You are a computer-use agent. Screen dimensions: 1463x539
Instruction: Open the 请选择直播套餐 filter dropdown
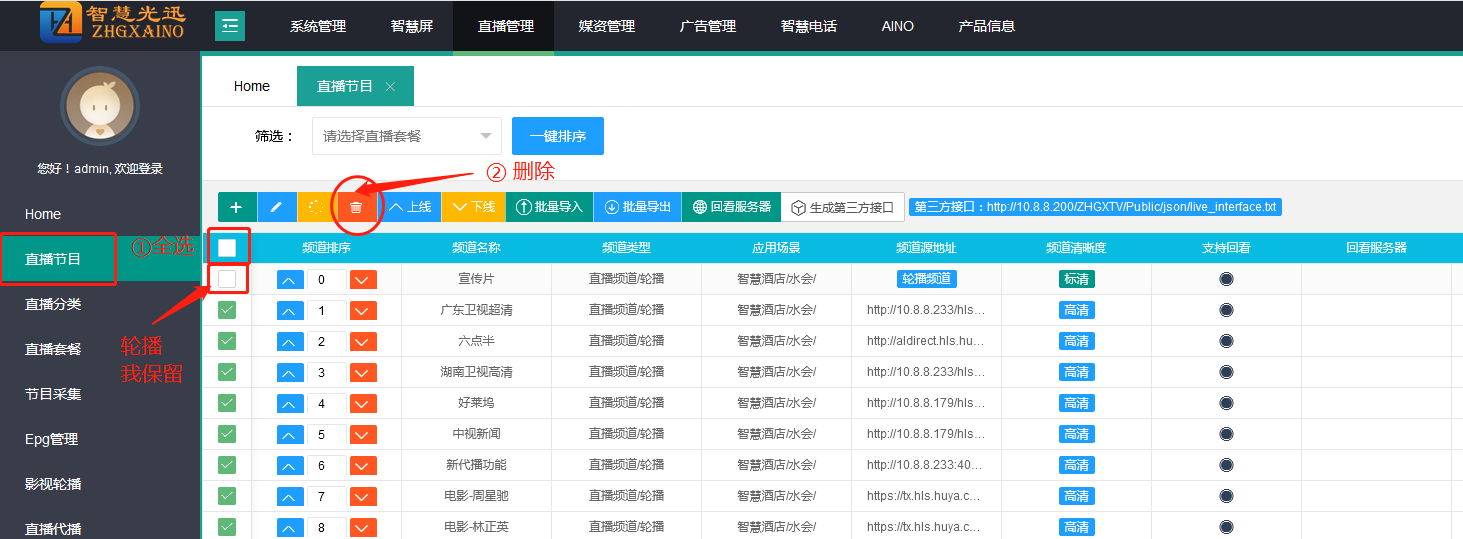tap(407, 136)
